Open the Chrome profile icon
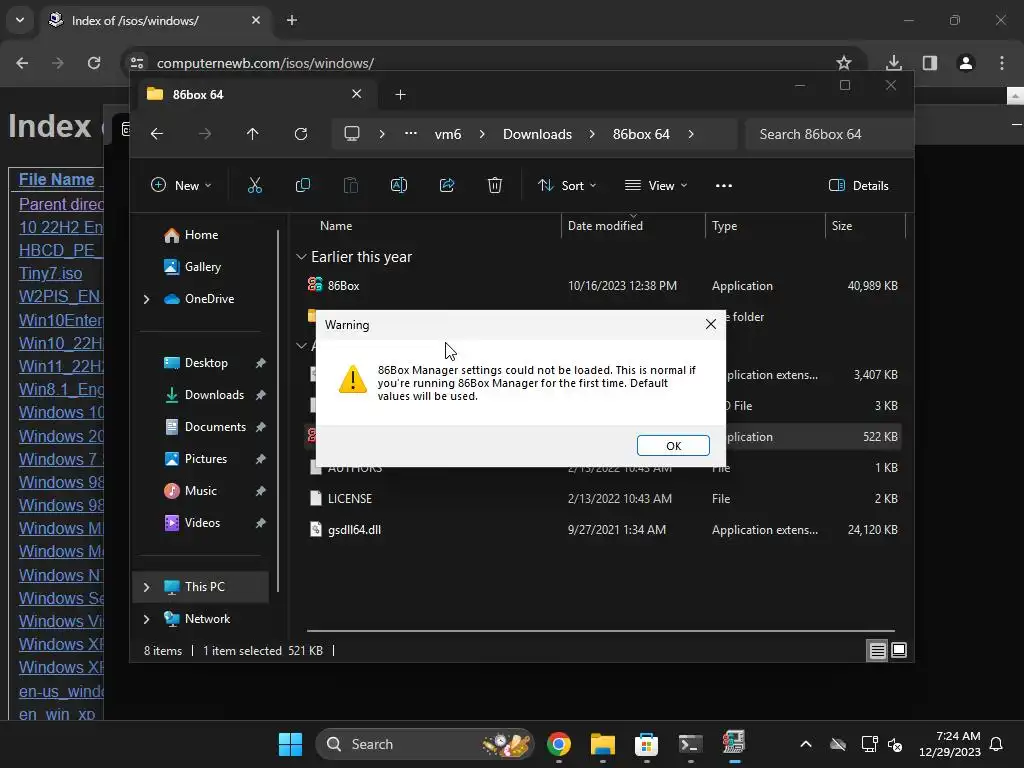Image resolution: width=1024 pixels, height=768 pixels. [965, 63]
